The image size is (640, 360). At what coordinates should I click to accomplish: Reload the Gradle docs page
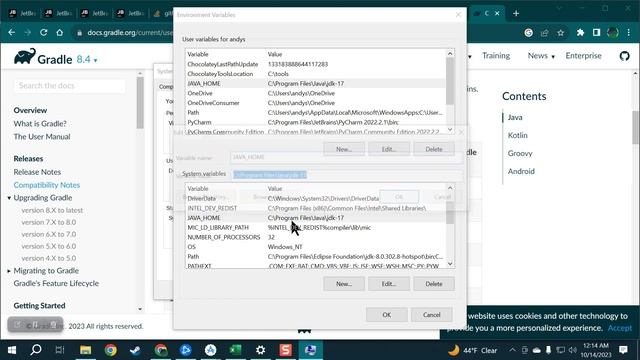click(x=43, y=33)
